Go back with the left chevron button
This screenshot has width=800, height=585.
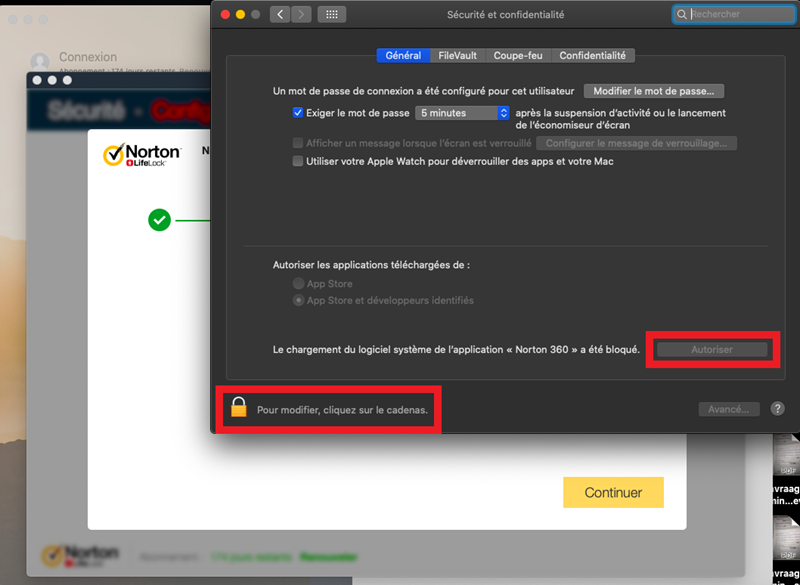point(280,14)
